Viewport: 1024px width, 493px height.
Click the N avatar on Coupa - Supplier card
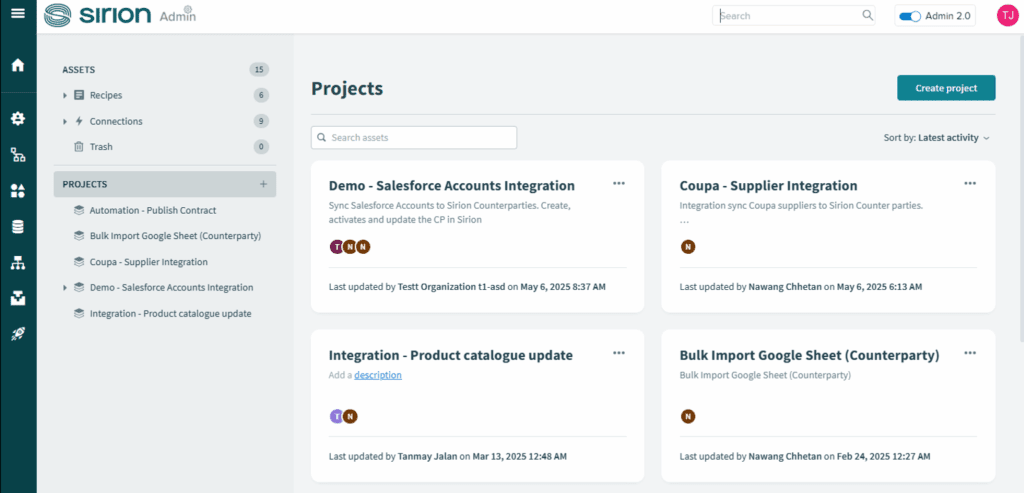tap(687, 247)
